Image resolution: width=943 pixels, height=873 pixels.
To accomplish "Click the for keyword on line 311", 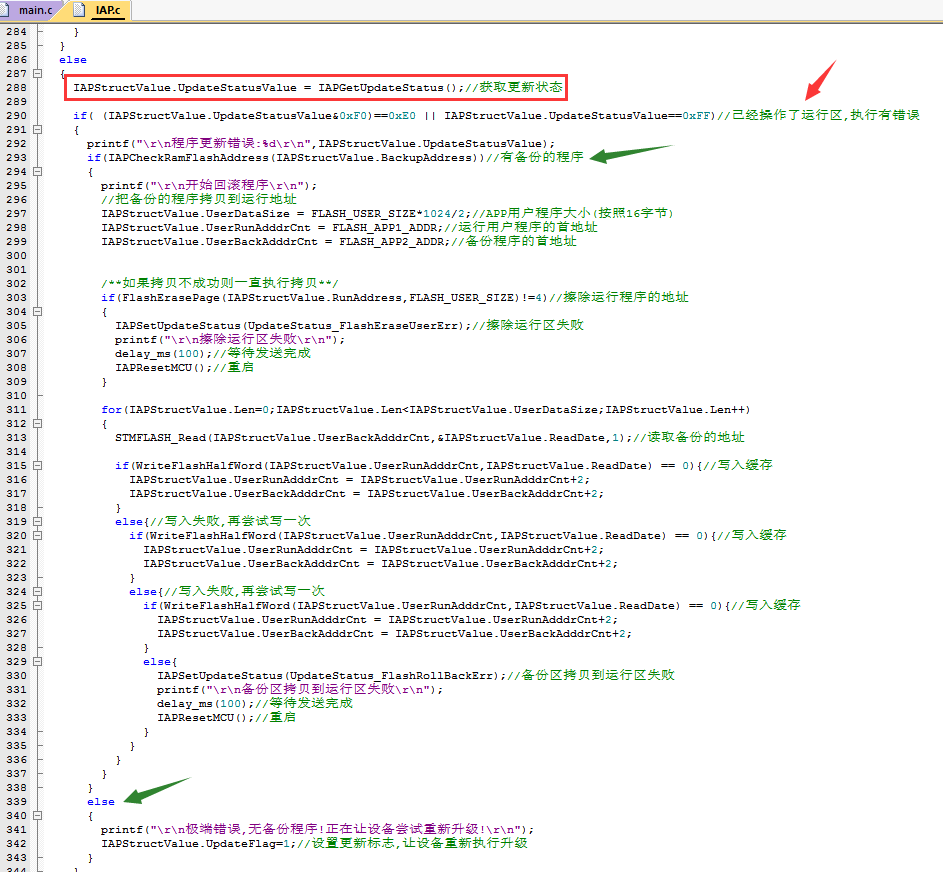I will pos(111,410).
